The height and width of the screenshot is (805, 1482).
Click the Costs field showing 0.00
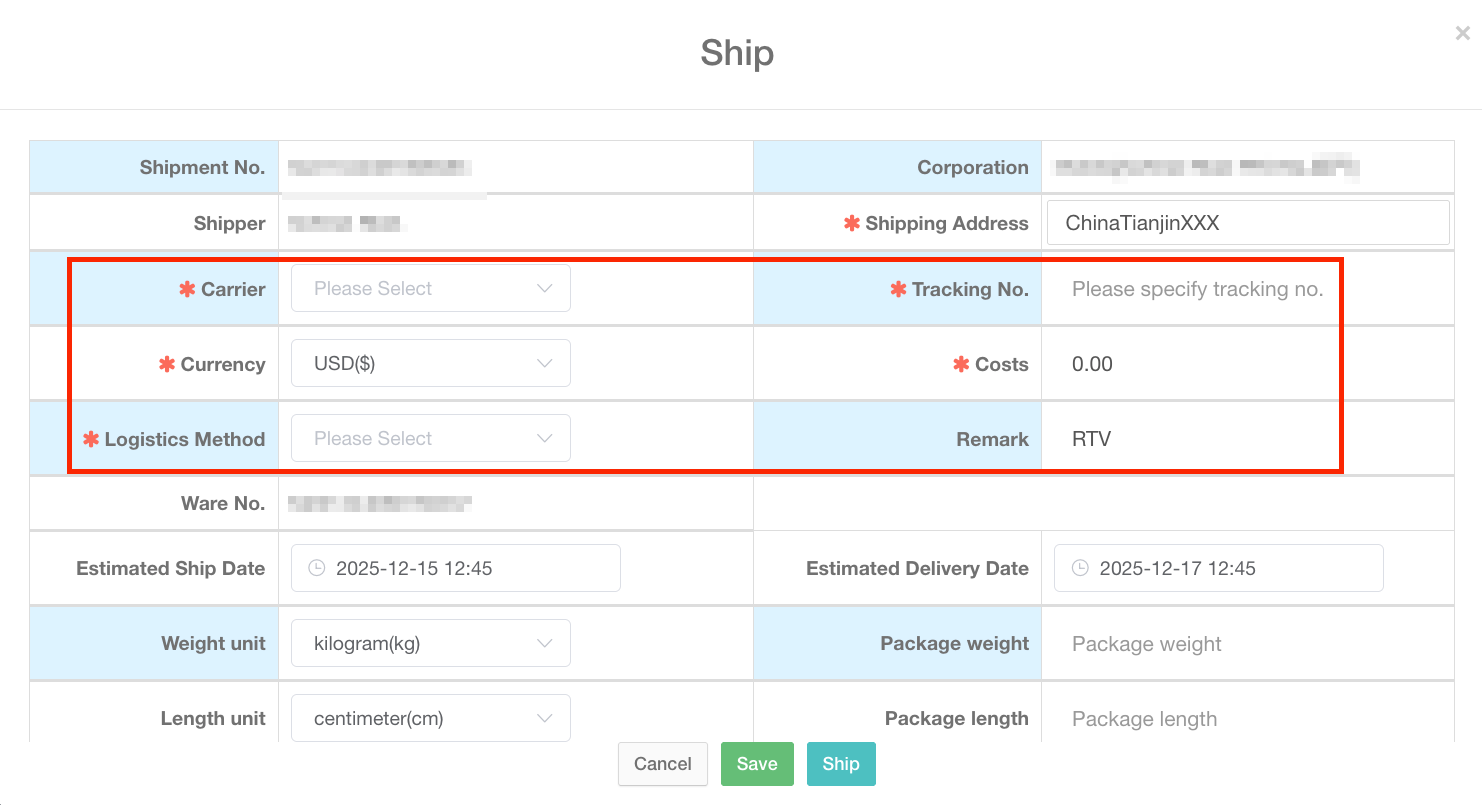(1197, 364)
